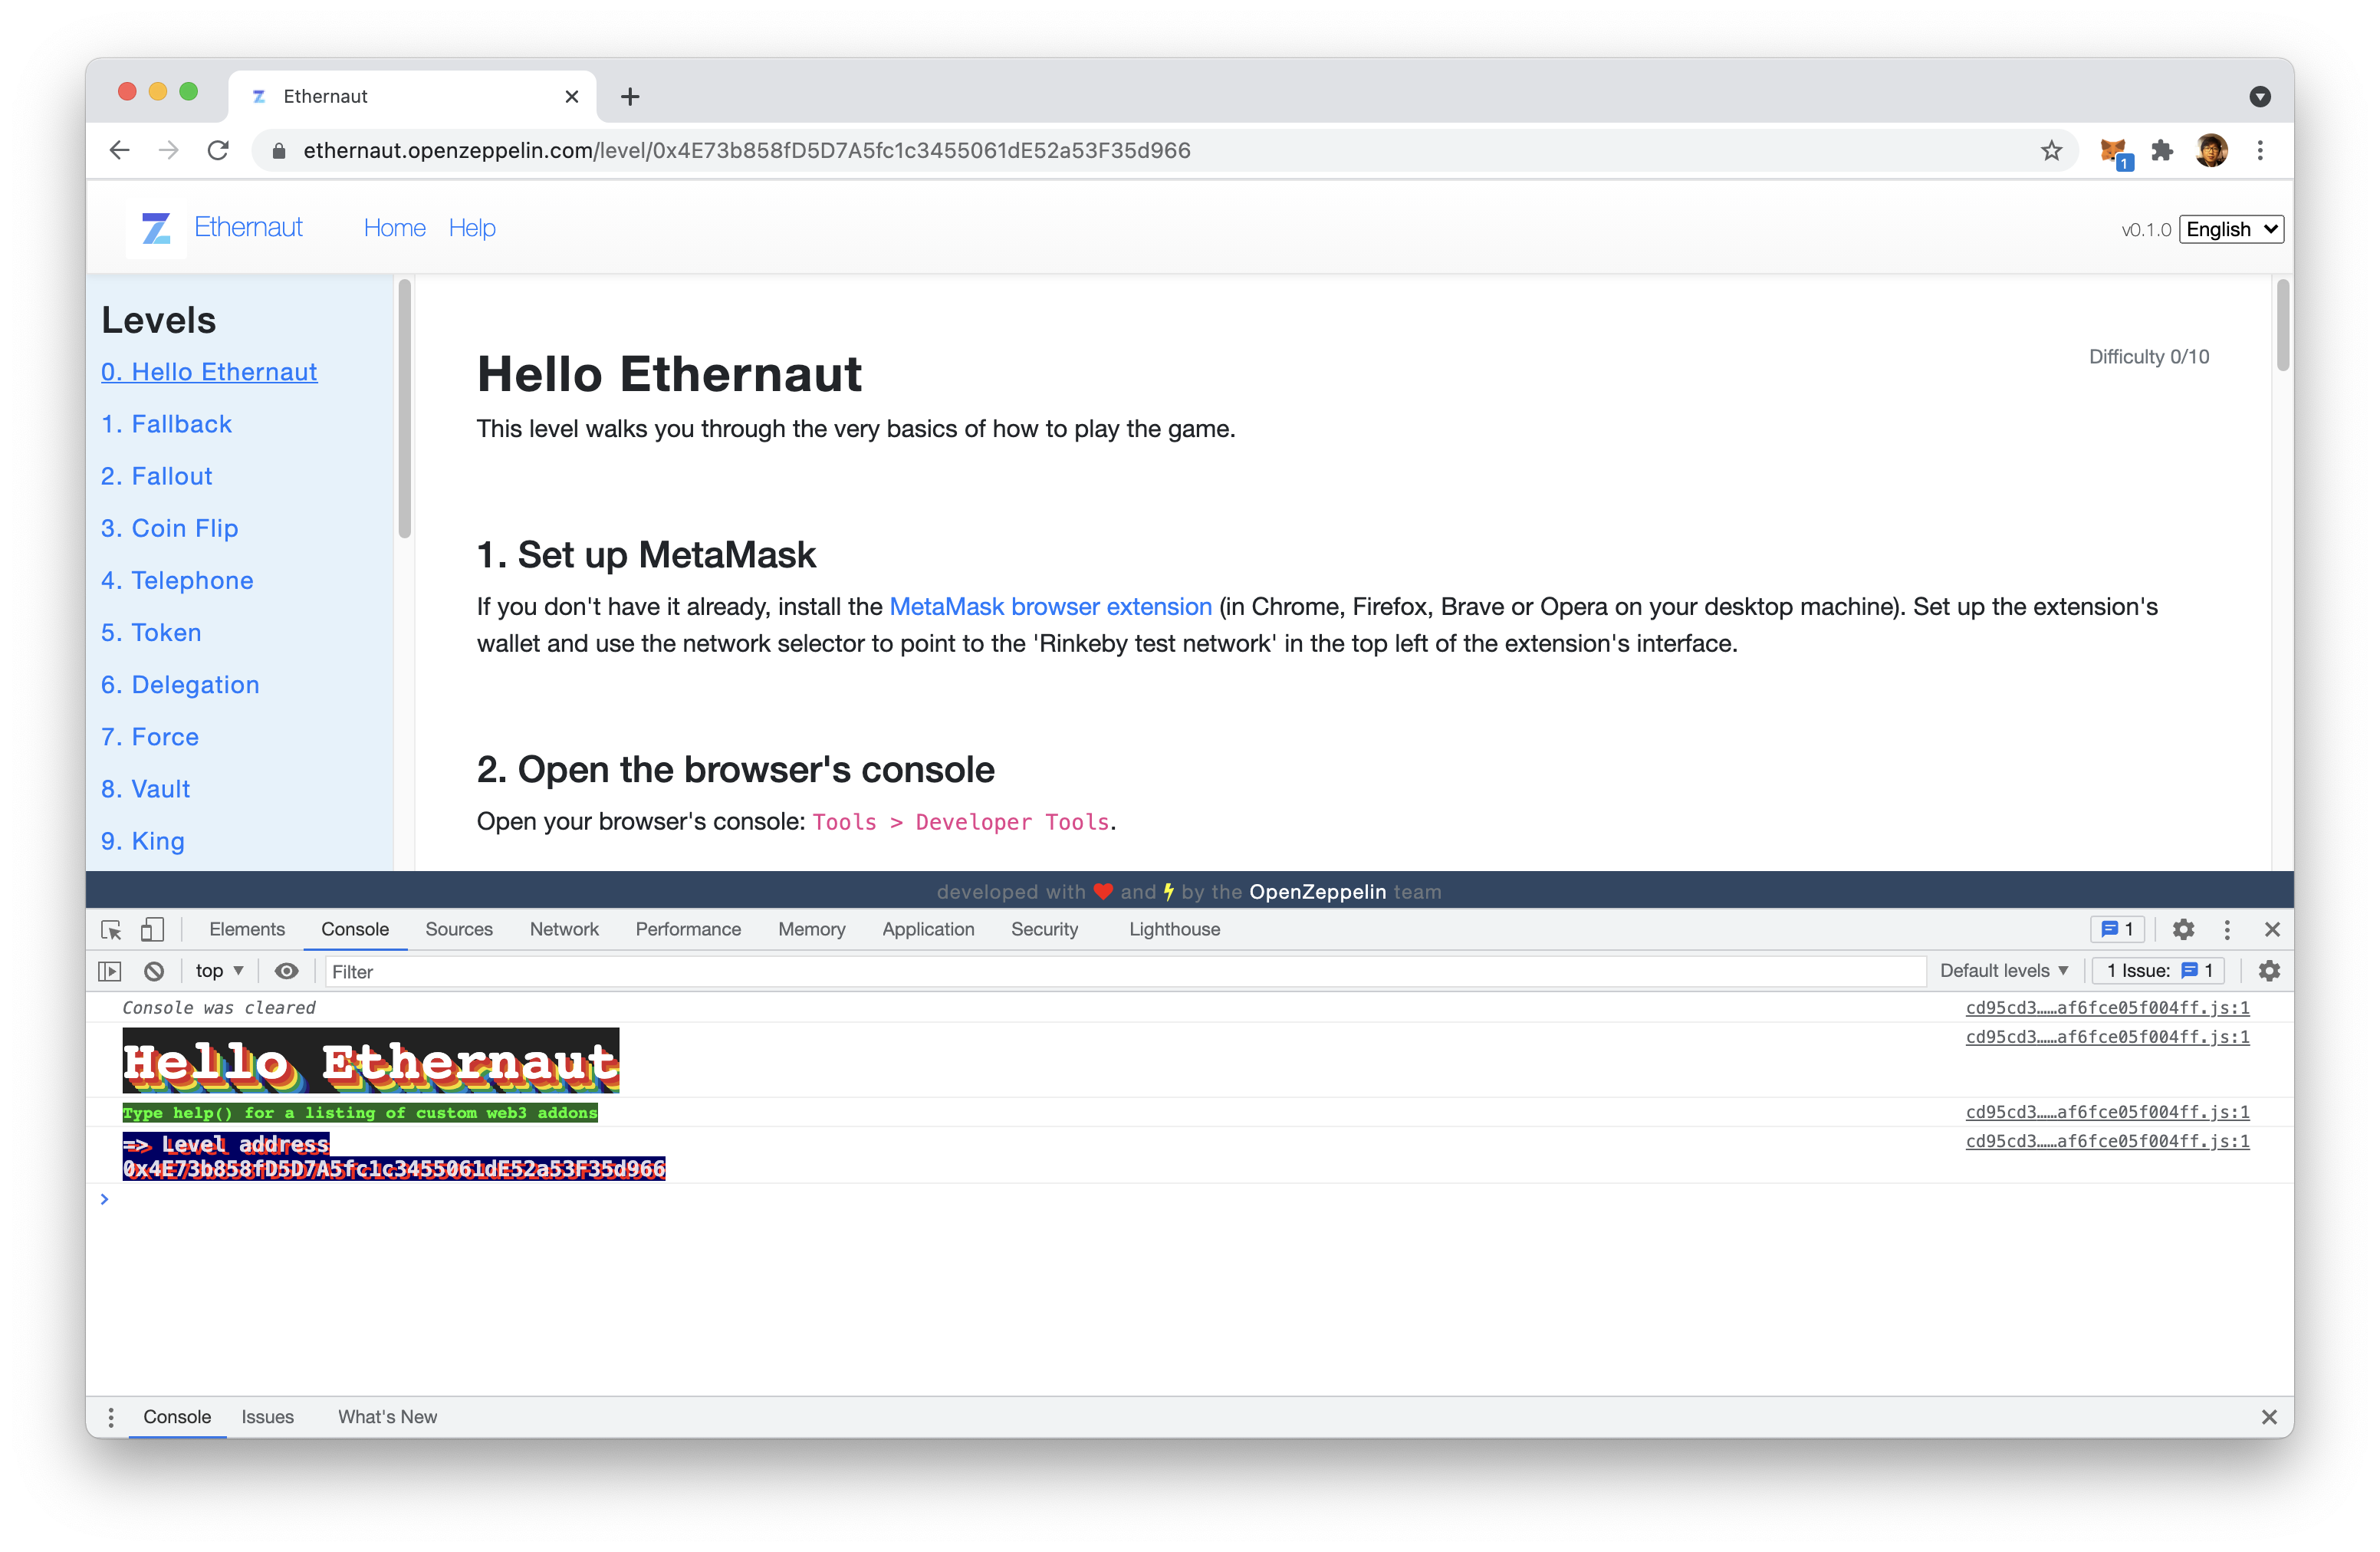
Task: Bookmark page with the star icon
Action: tap(2051, 151)
